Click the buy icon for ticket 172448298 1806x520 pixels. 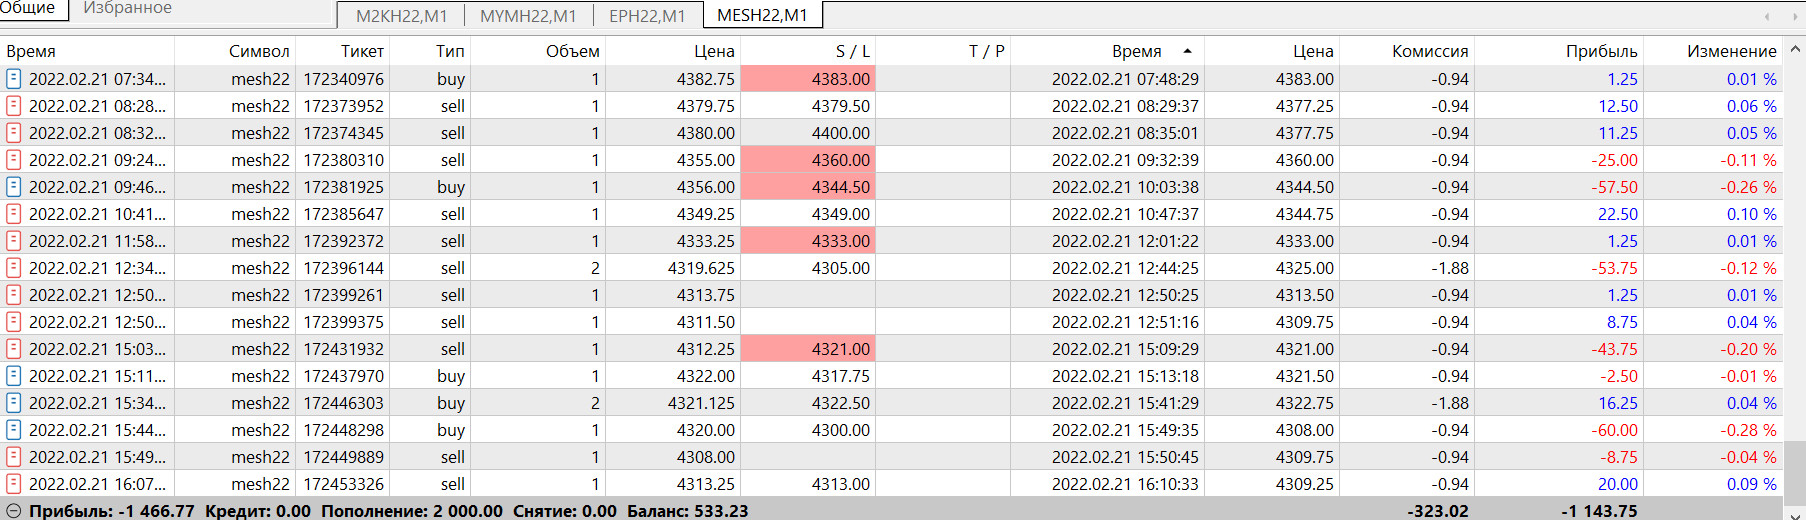tap(14, 430)
